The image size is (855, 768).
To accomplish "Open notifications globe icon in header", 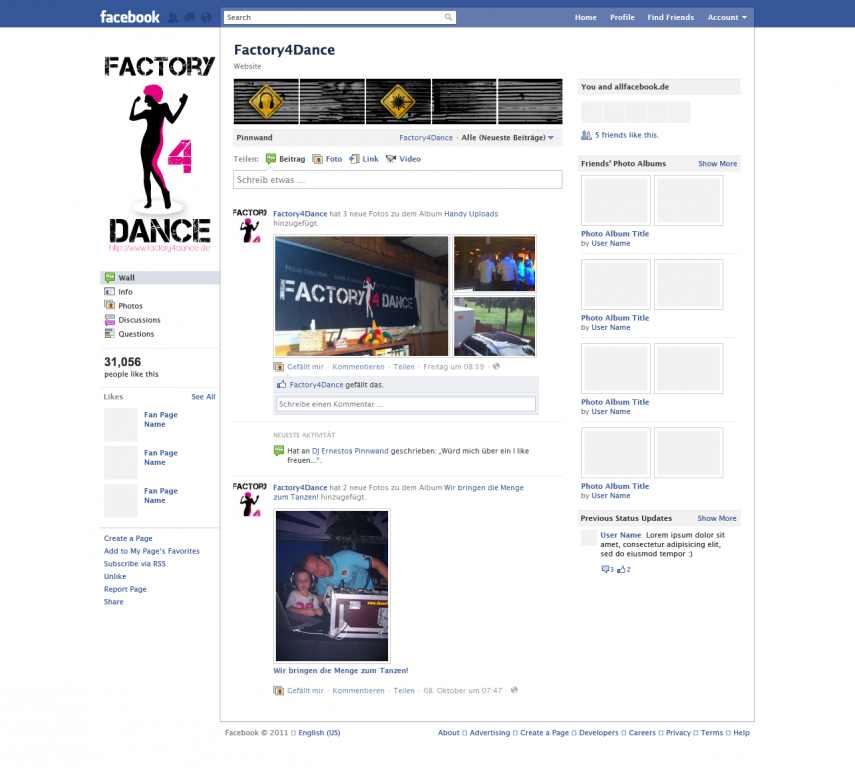I will click(x=206, y=17).
